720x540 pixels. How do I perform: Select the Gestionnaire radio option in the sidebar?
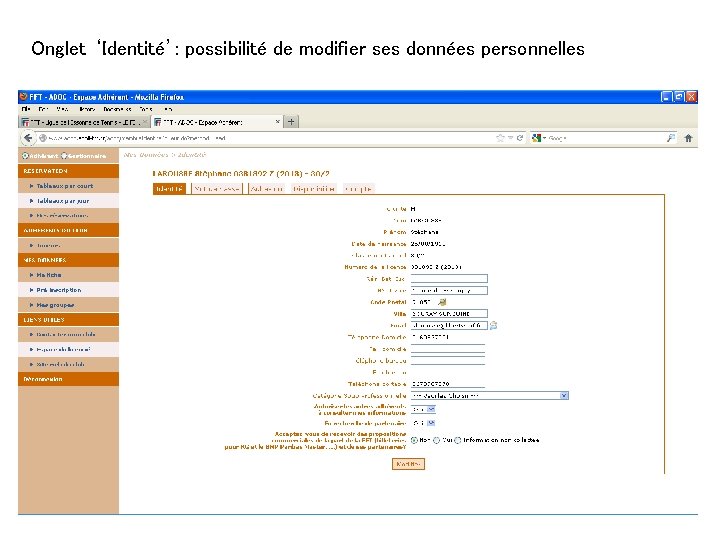64,156
